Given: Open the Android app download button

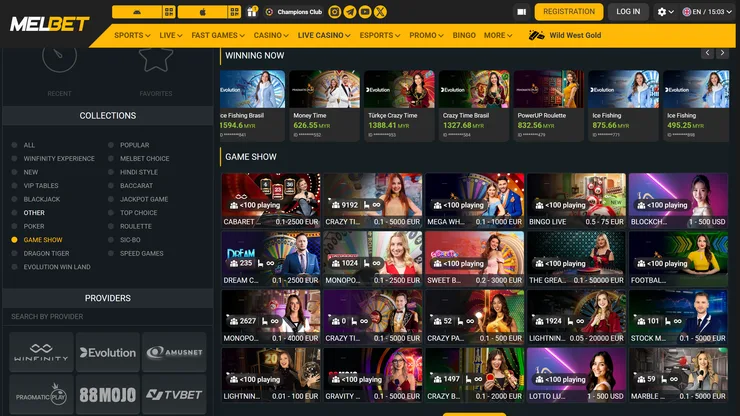Looking at the screenshot, I should pyautogui.click(x=137, y=12).
